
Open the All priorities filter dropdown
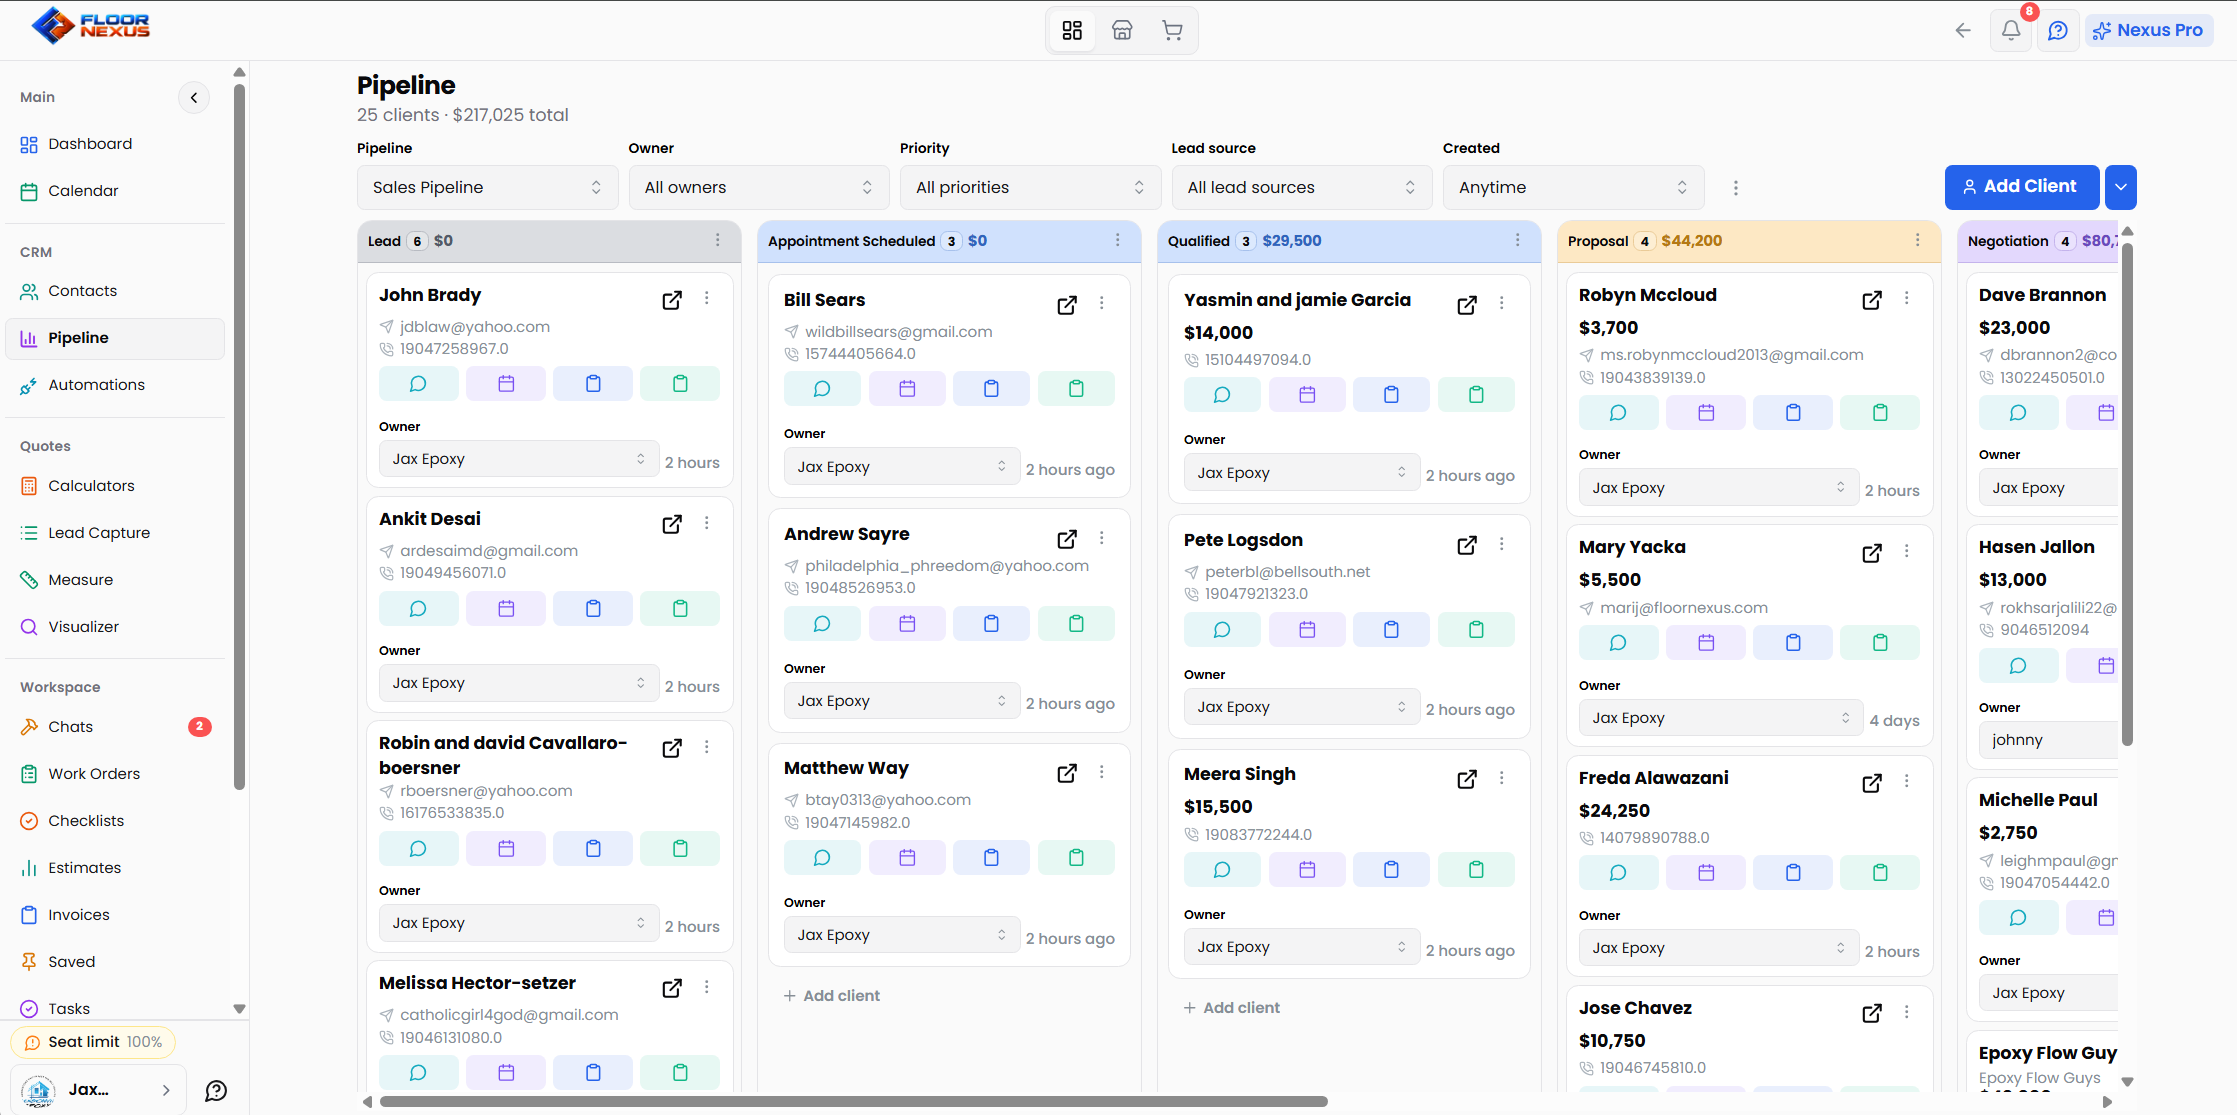point(1030,188)
